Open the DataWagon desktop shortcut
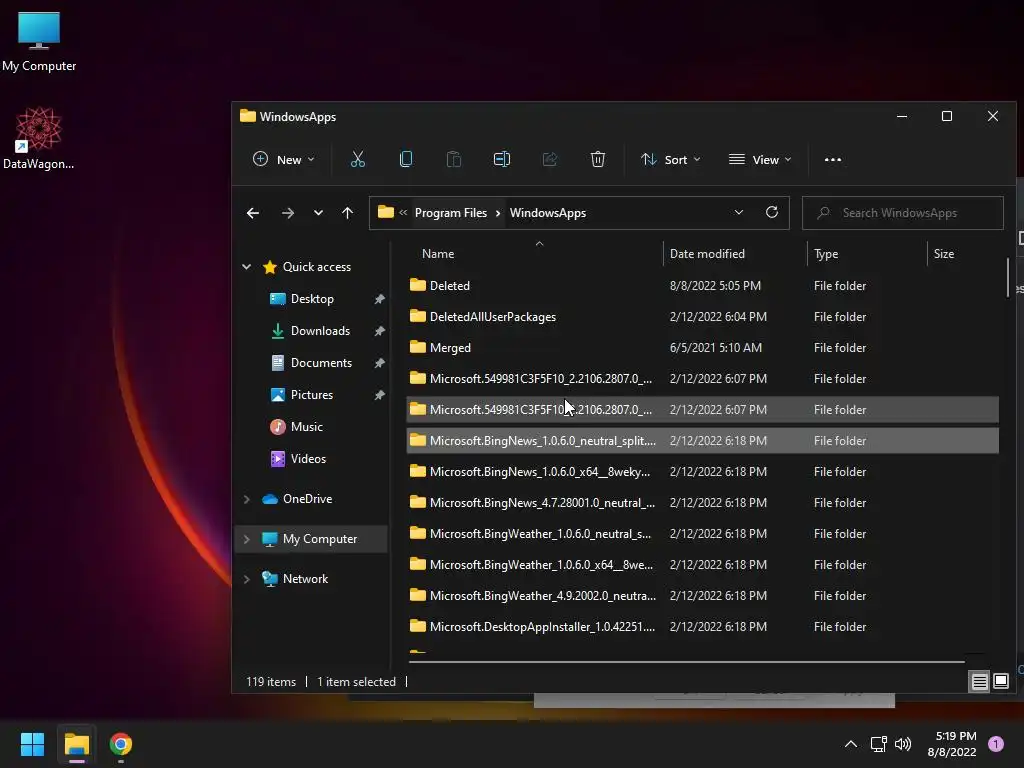 (39, 138)
